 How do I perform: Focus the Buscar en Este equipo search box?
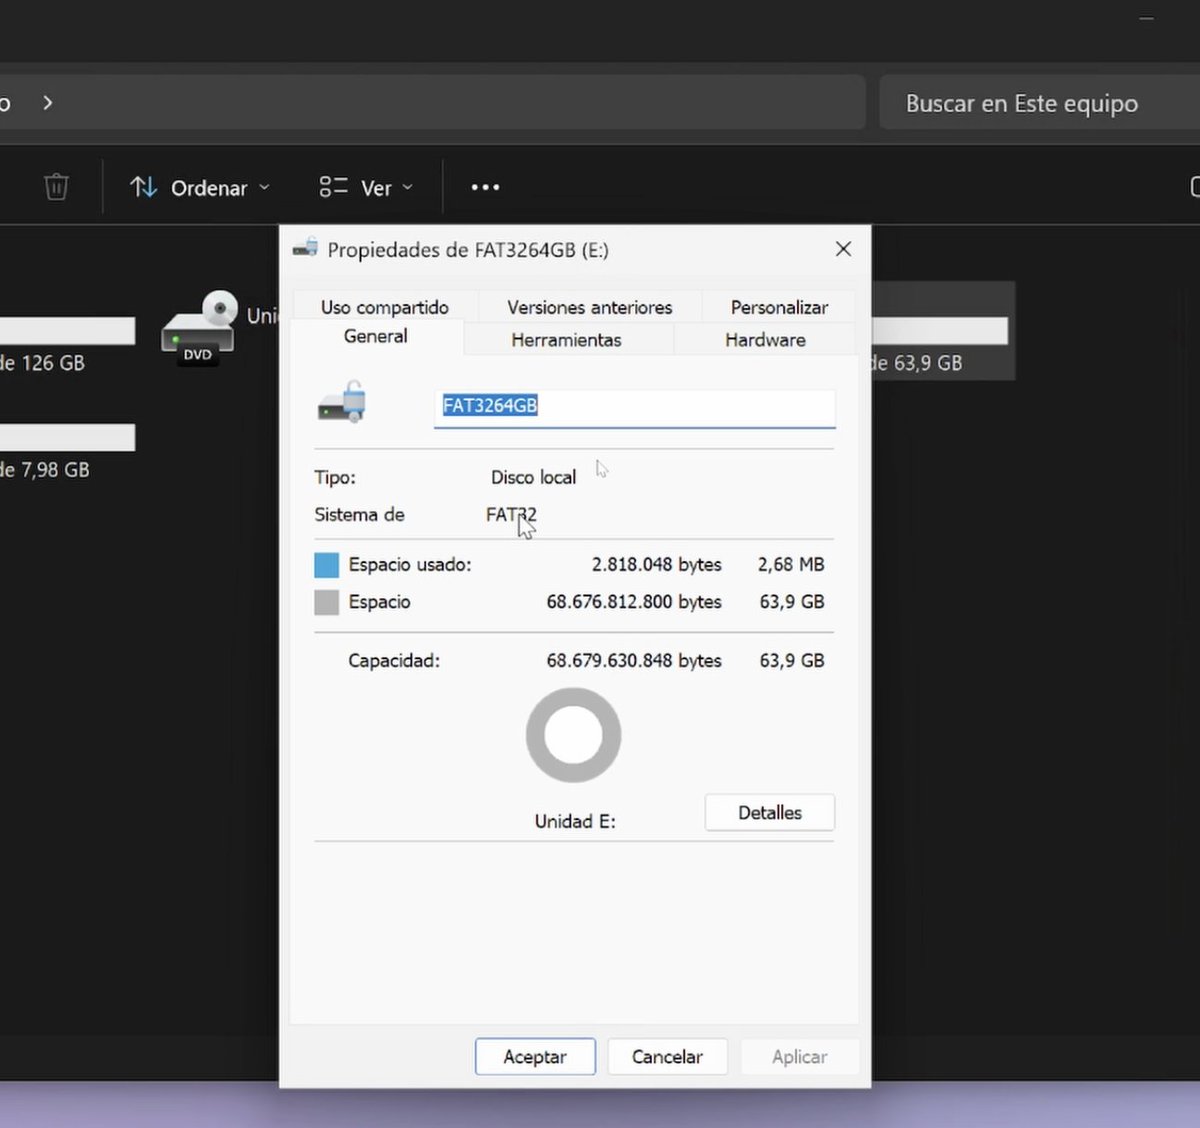point(1038,103)
